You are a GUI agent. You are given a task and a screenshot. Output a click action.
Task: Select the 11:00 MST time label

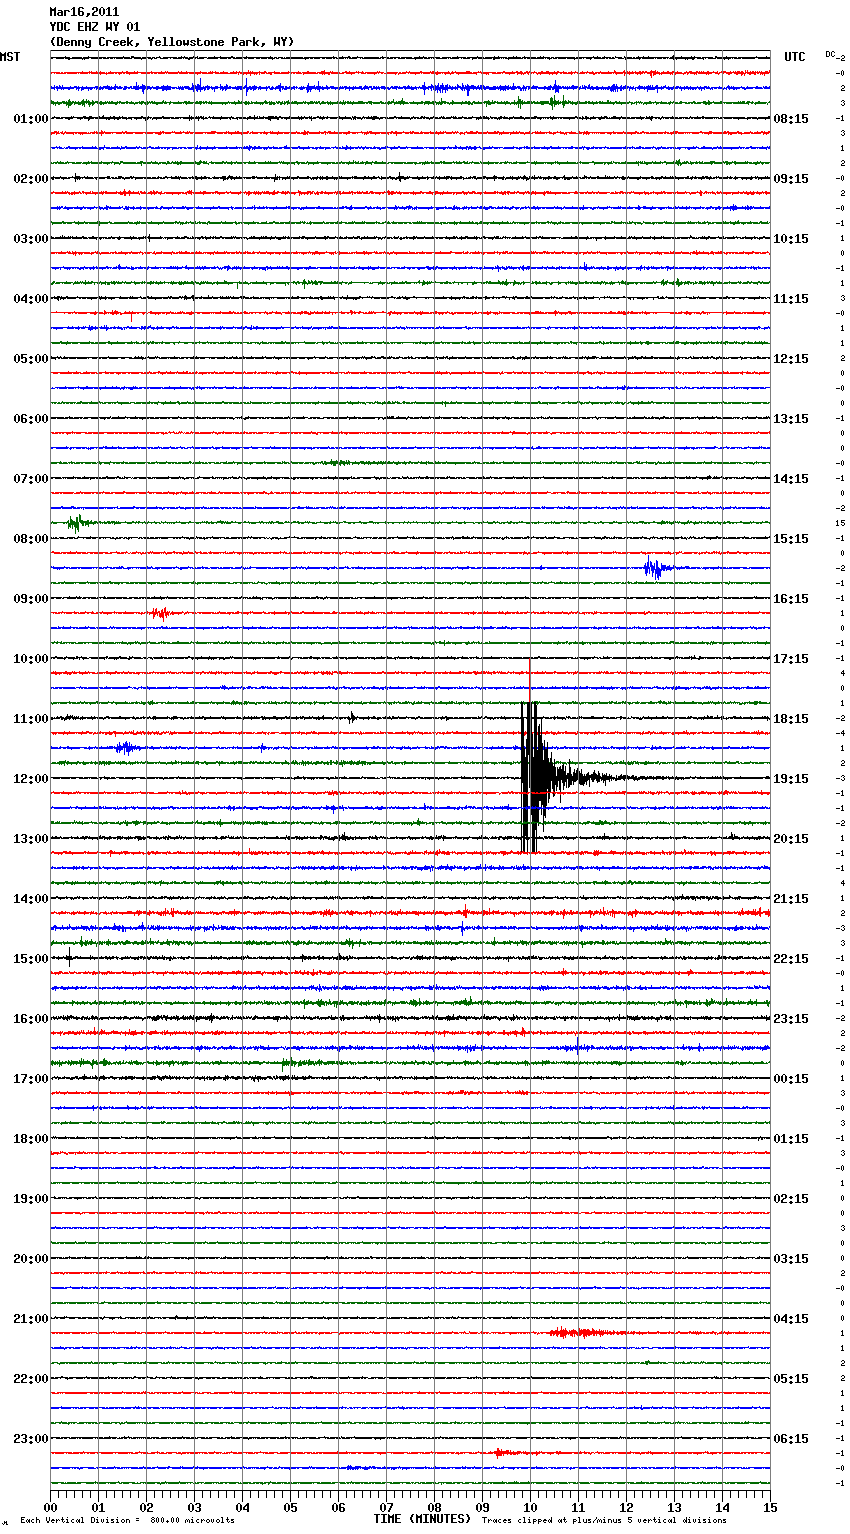point(31,719)
